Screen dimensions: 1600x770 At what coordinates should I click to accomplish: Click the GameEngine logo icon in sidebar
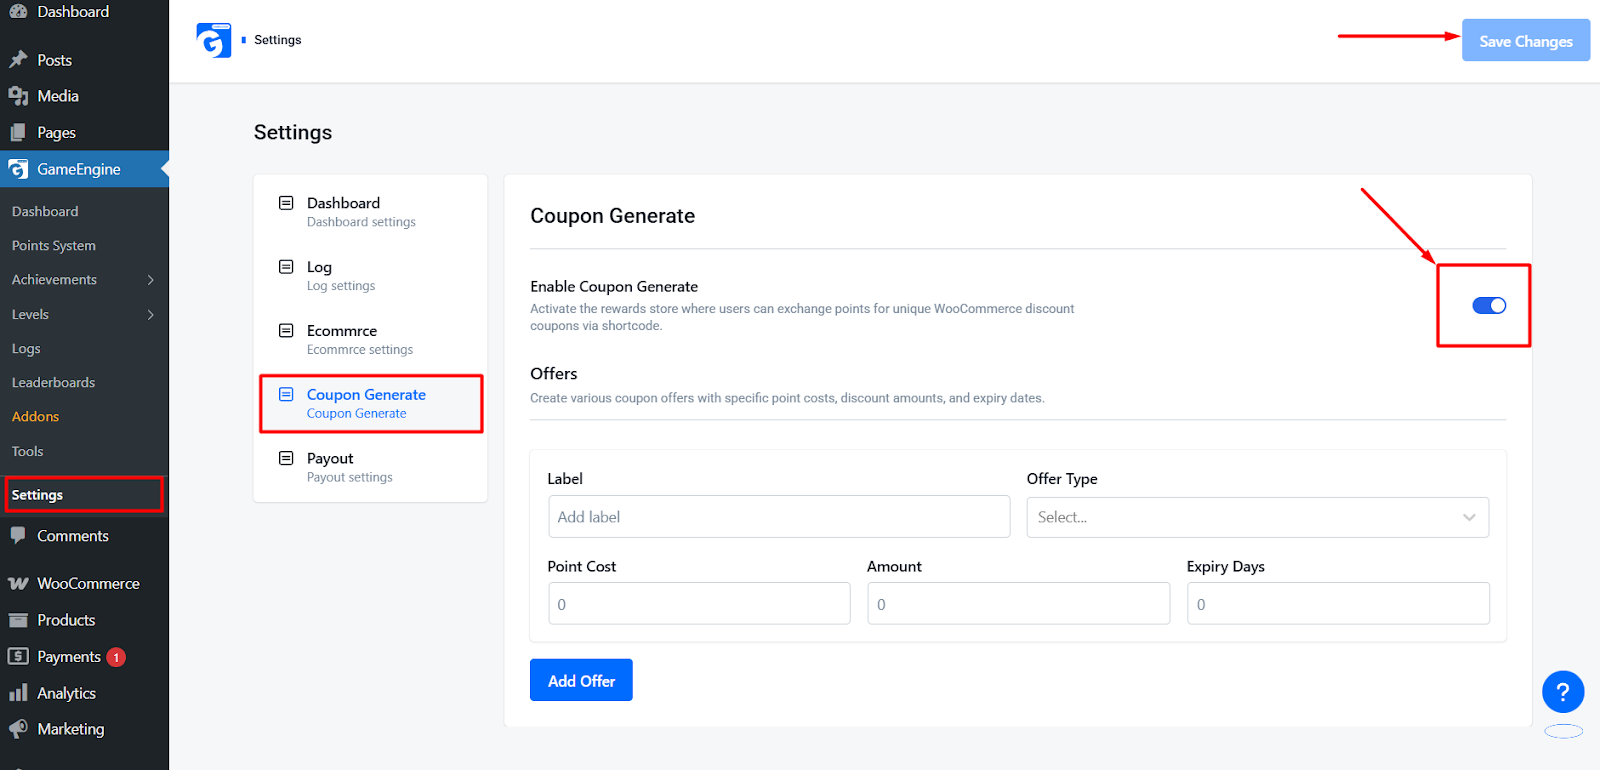click(18, 169)
